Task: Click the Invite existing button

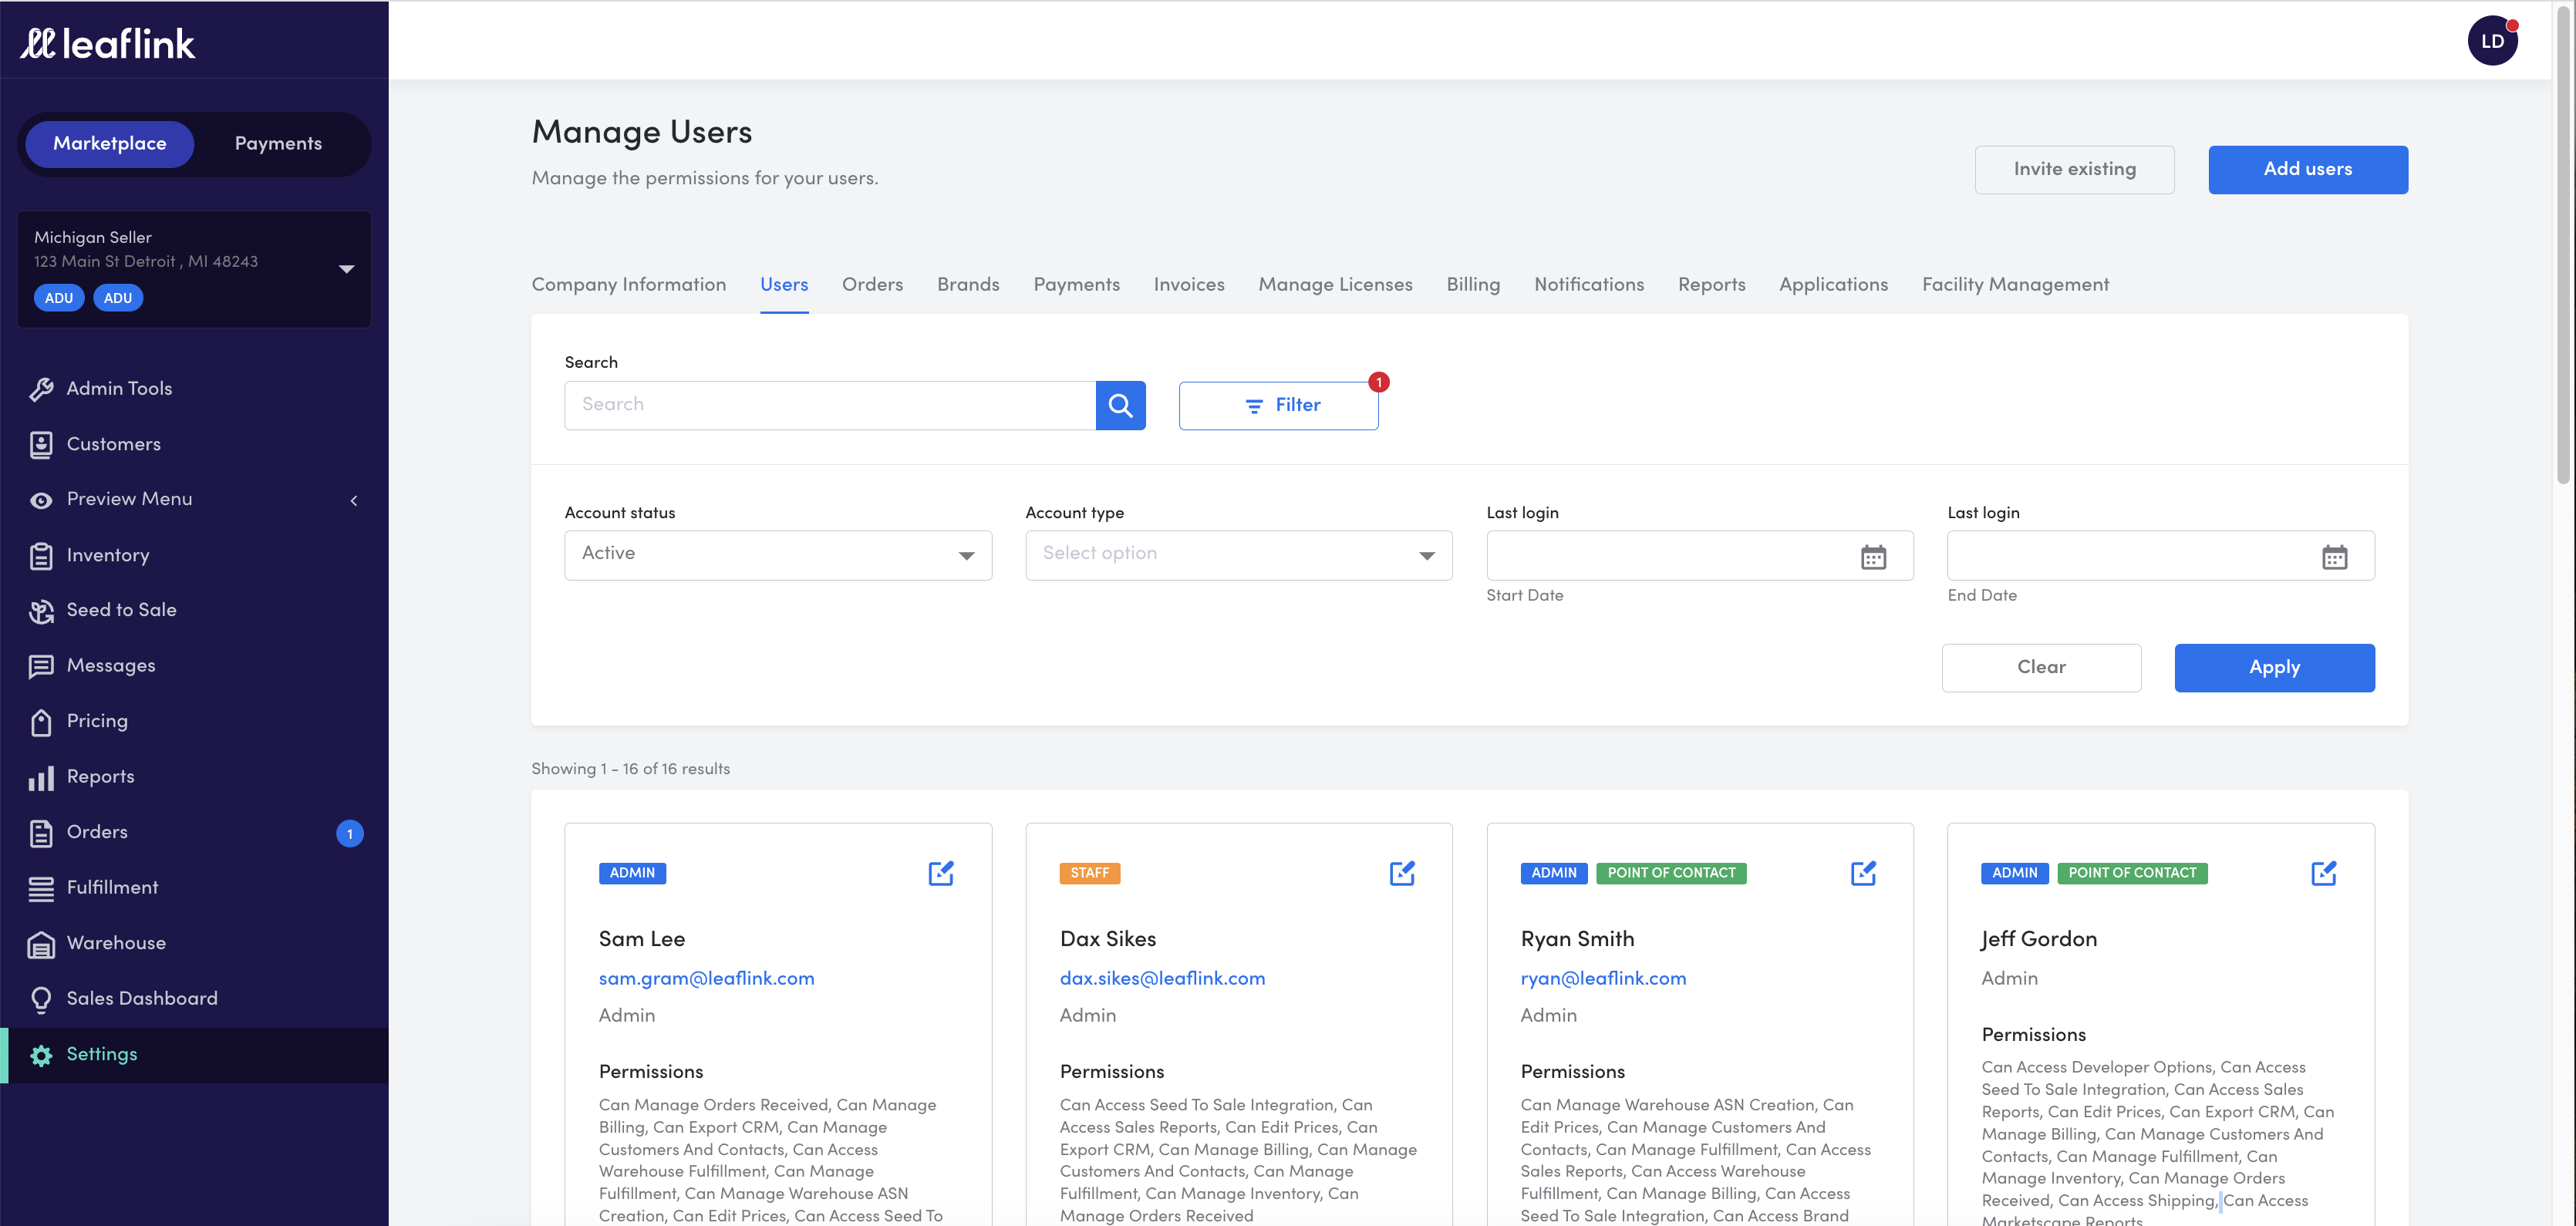Action: tap(2074, 170)
